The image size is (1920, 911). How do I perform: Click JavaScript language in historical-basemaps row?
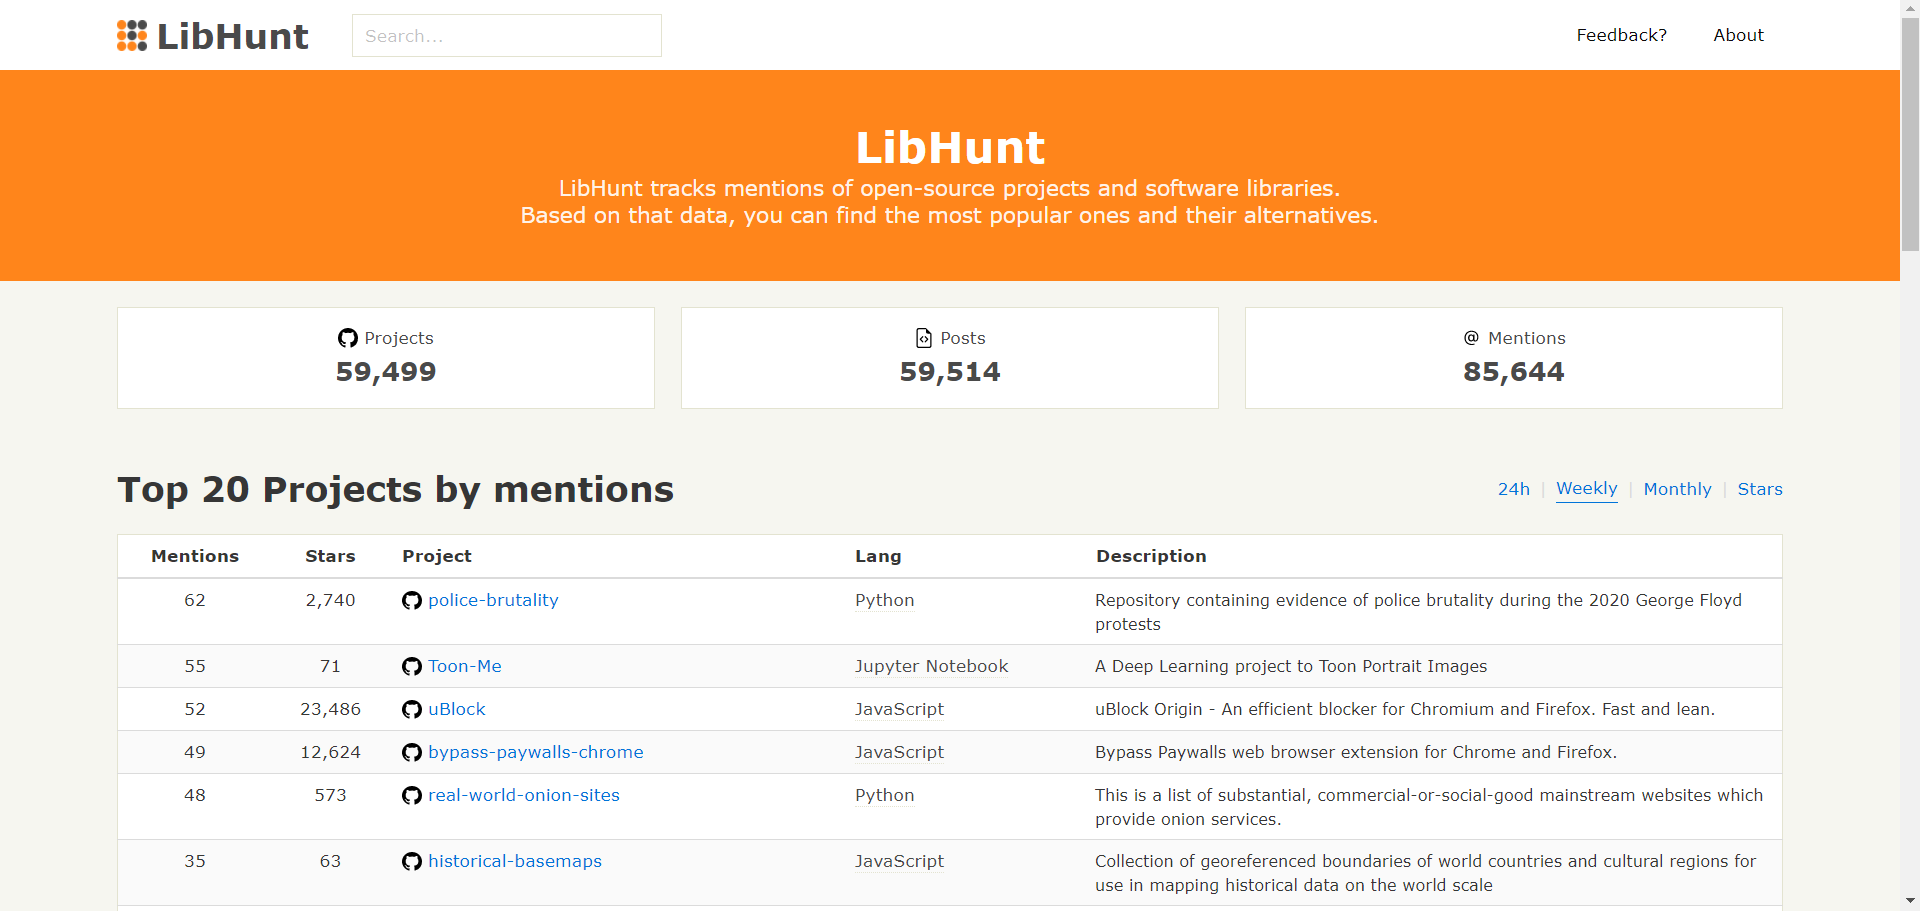pos(900,861)
